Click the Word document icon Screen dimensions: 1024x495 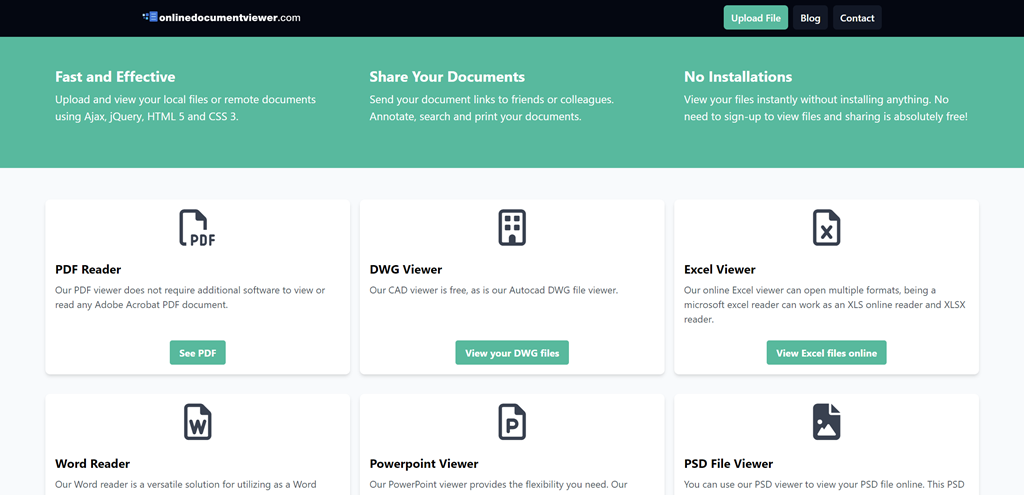(x=197, y=422)
